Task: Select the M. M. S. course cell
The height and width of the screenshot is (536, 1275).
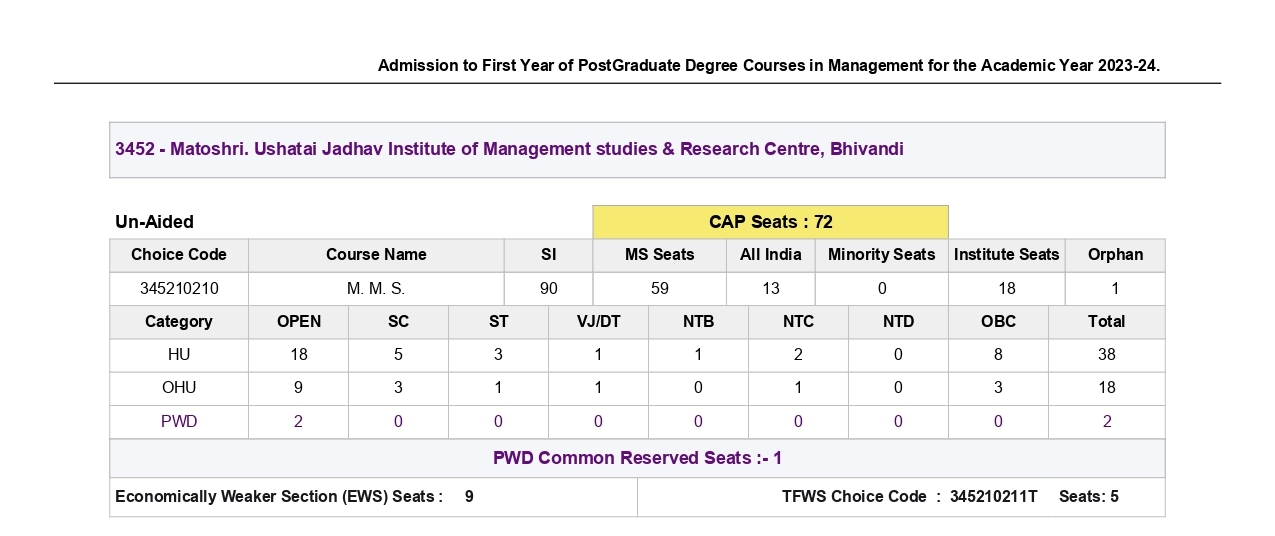Action: click(x=376, y=288)
